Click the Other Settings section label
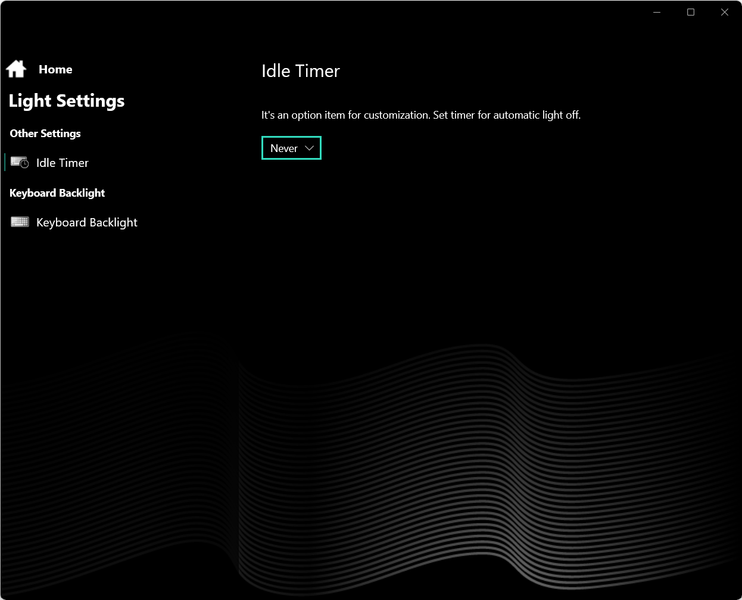 click(x=45, y=133)
